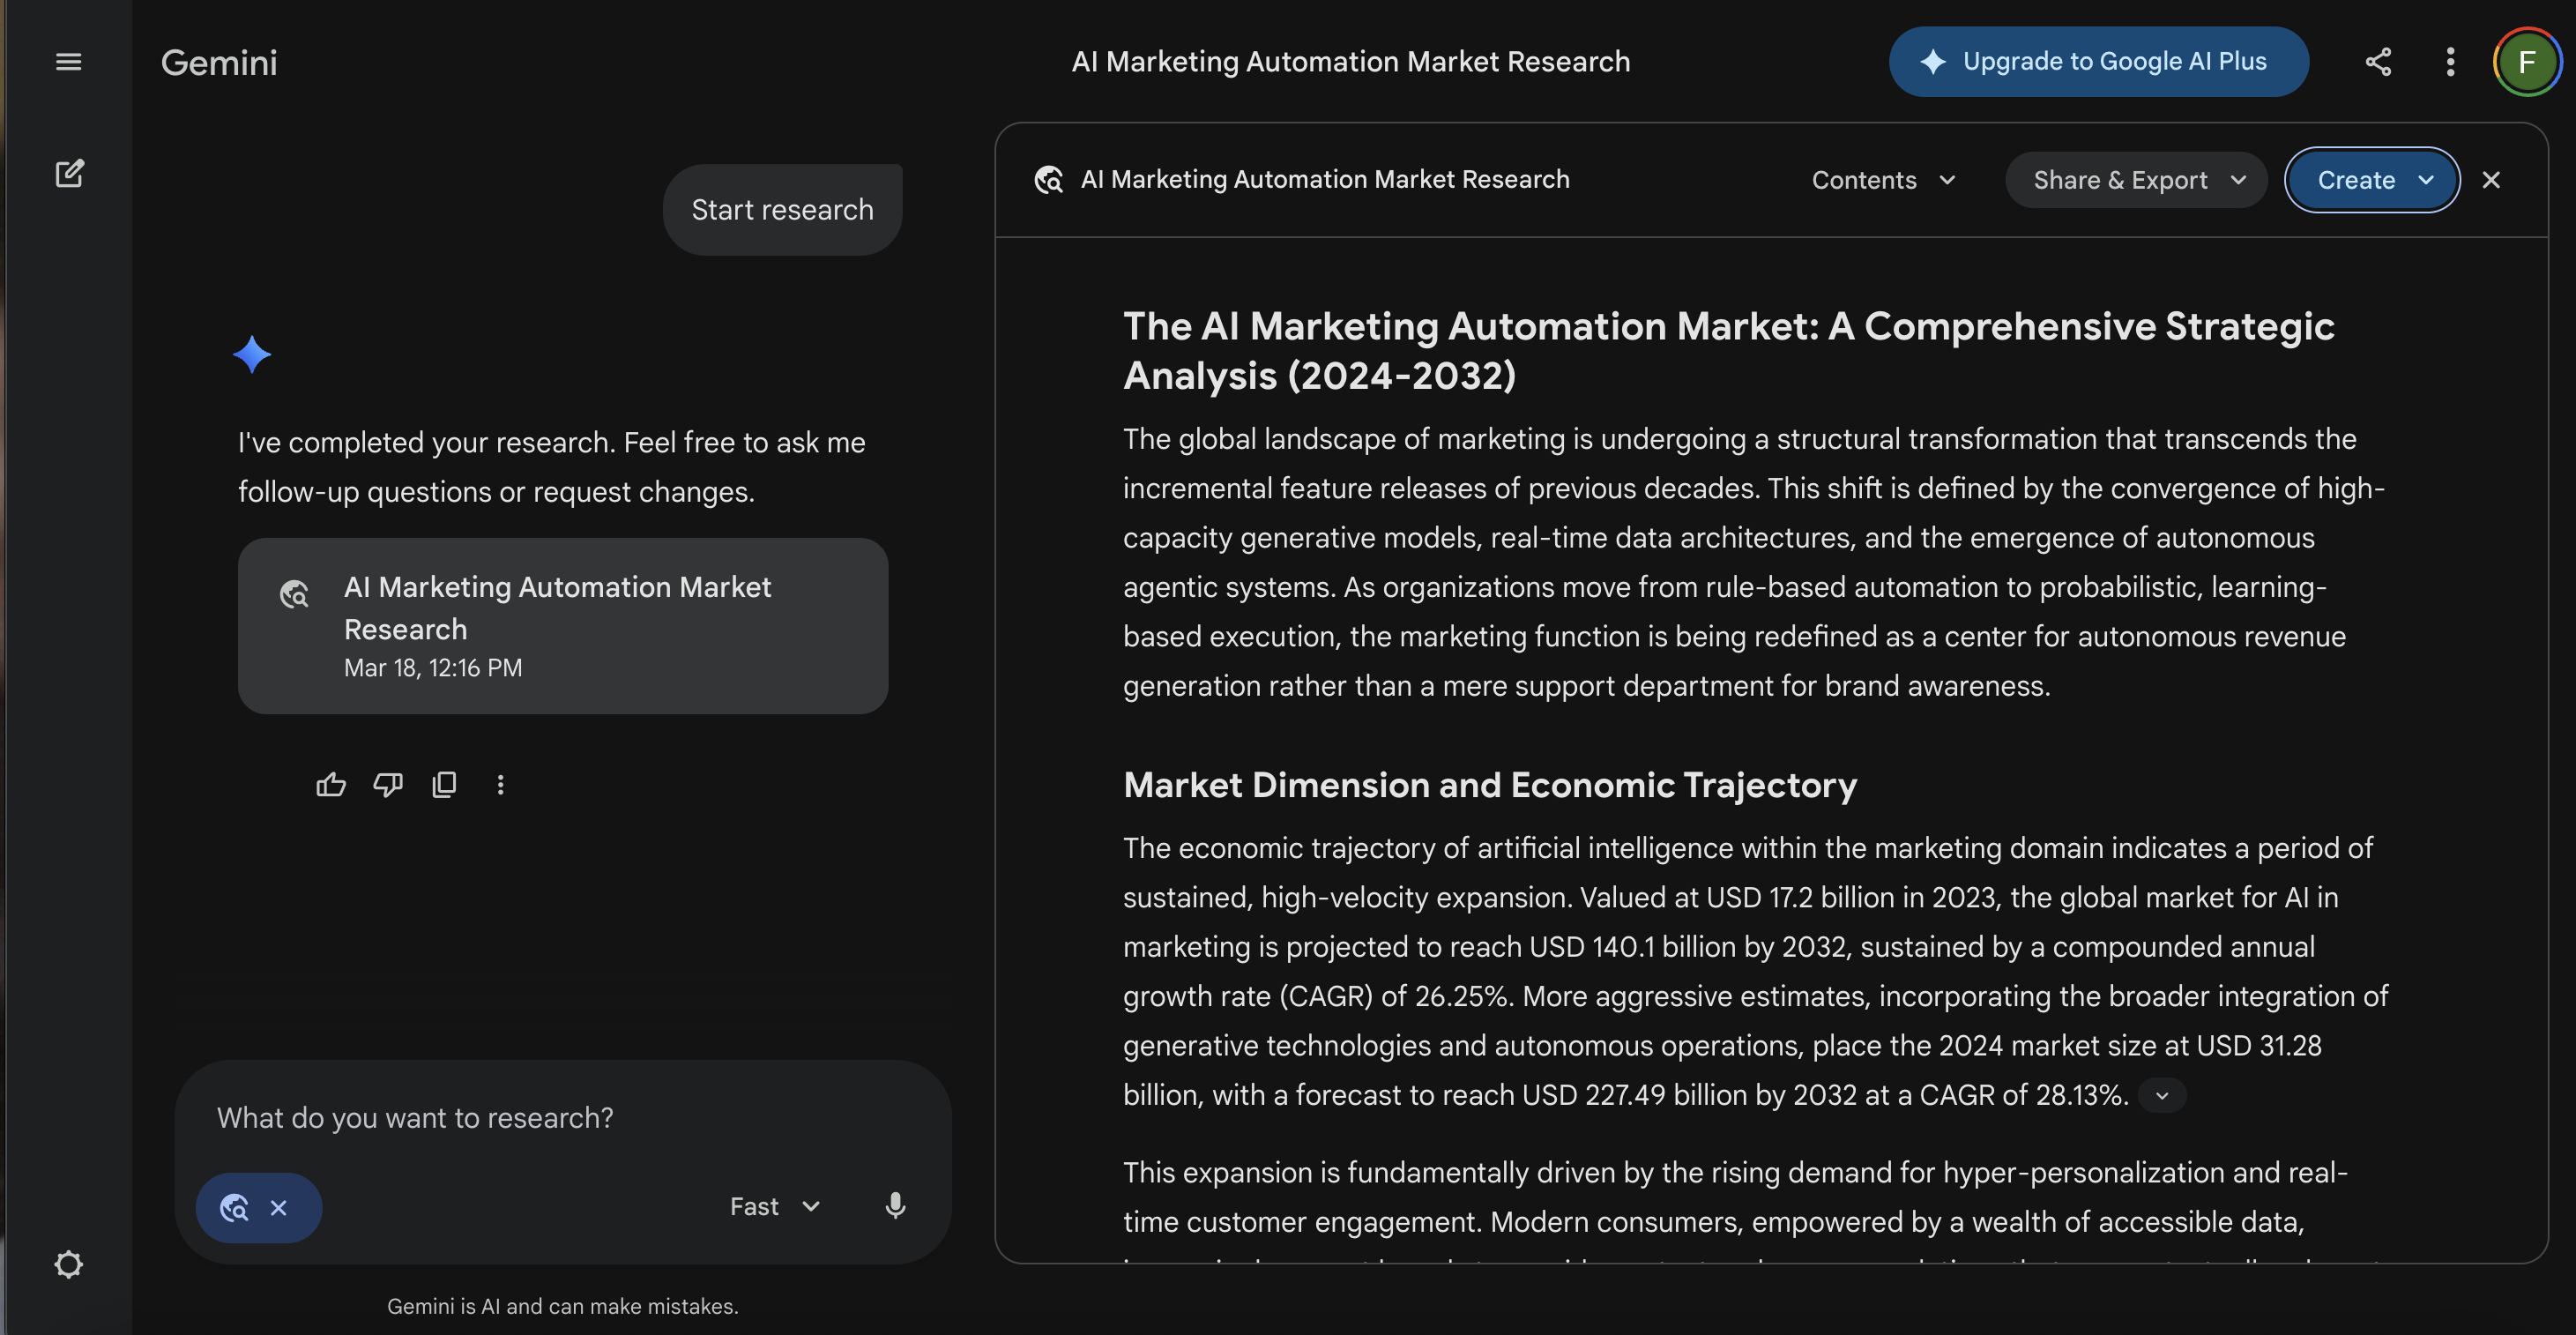Click Upgrade to Google AI Plus
This screenshot has width=2576, height=1335.
2098,62
